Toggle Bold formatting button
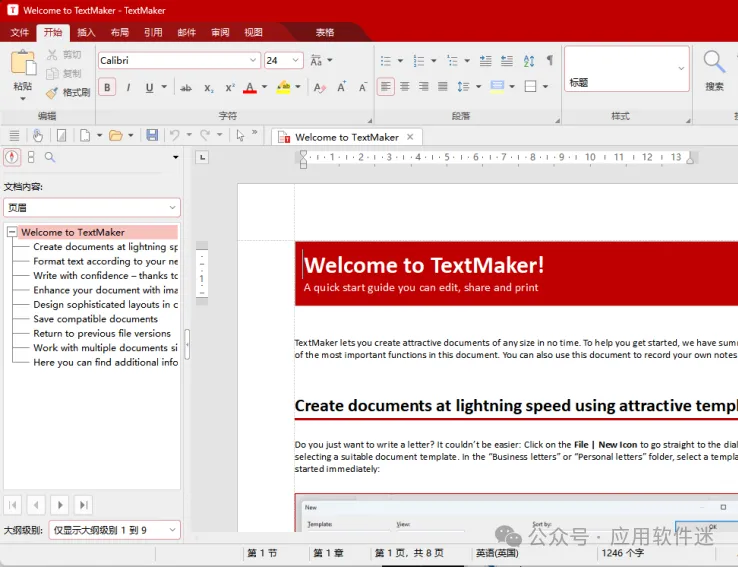Viewport: 738px width, 567px height. [107, 88]
